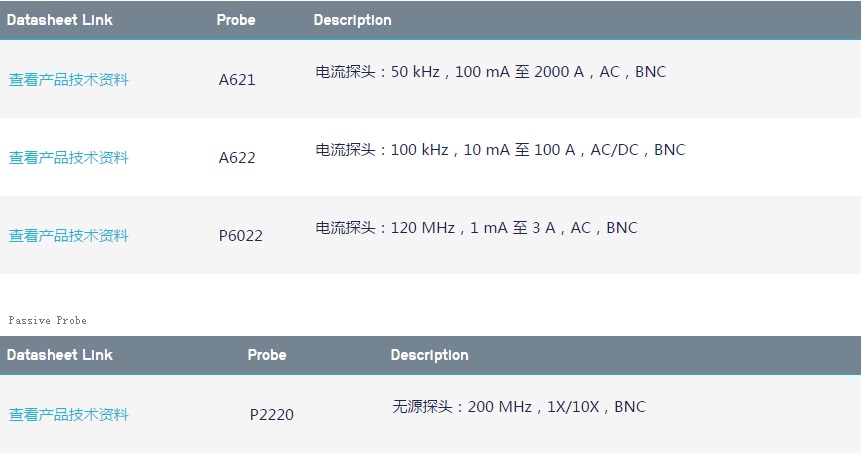The width and height of the screenshot is (861, 455).
Task: Click the top table's Probe header
Action: (x=236, y=20)
